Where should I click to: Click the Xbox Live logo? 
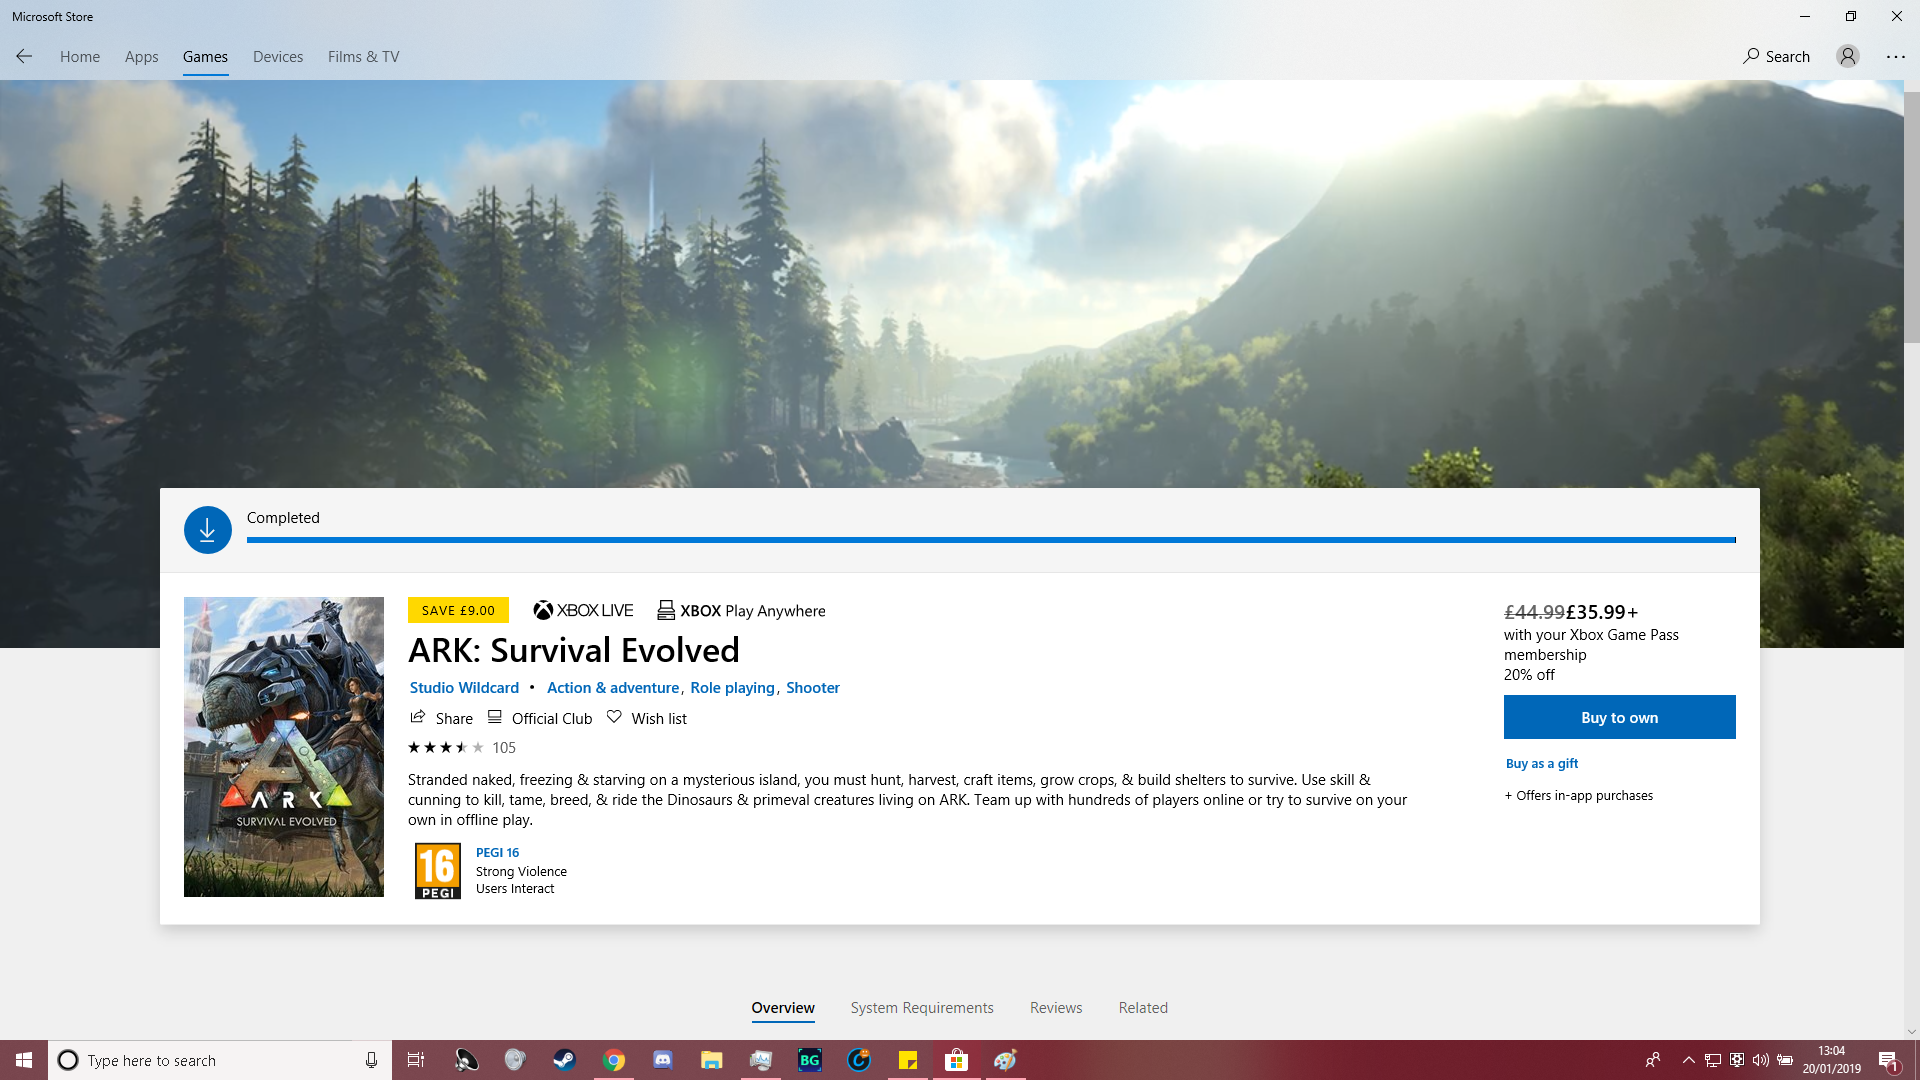pyautogui.click(x=583, y=610)
